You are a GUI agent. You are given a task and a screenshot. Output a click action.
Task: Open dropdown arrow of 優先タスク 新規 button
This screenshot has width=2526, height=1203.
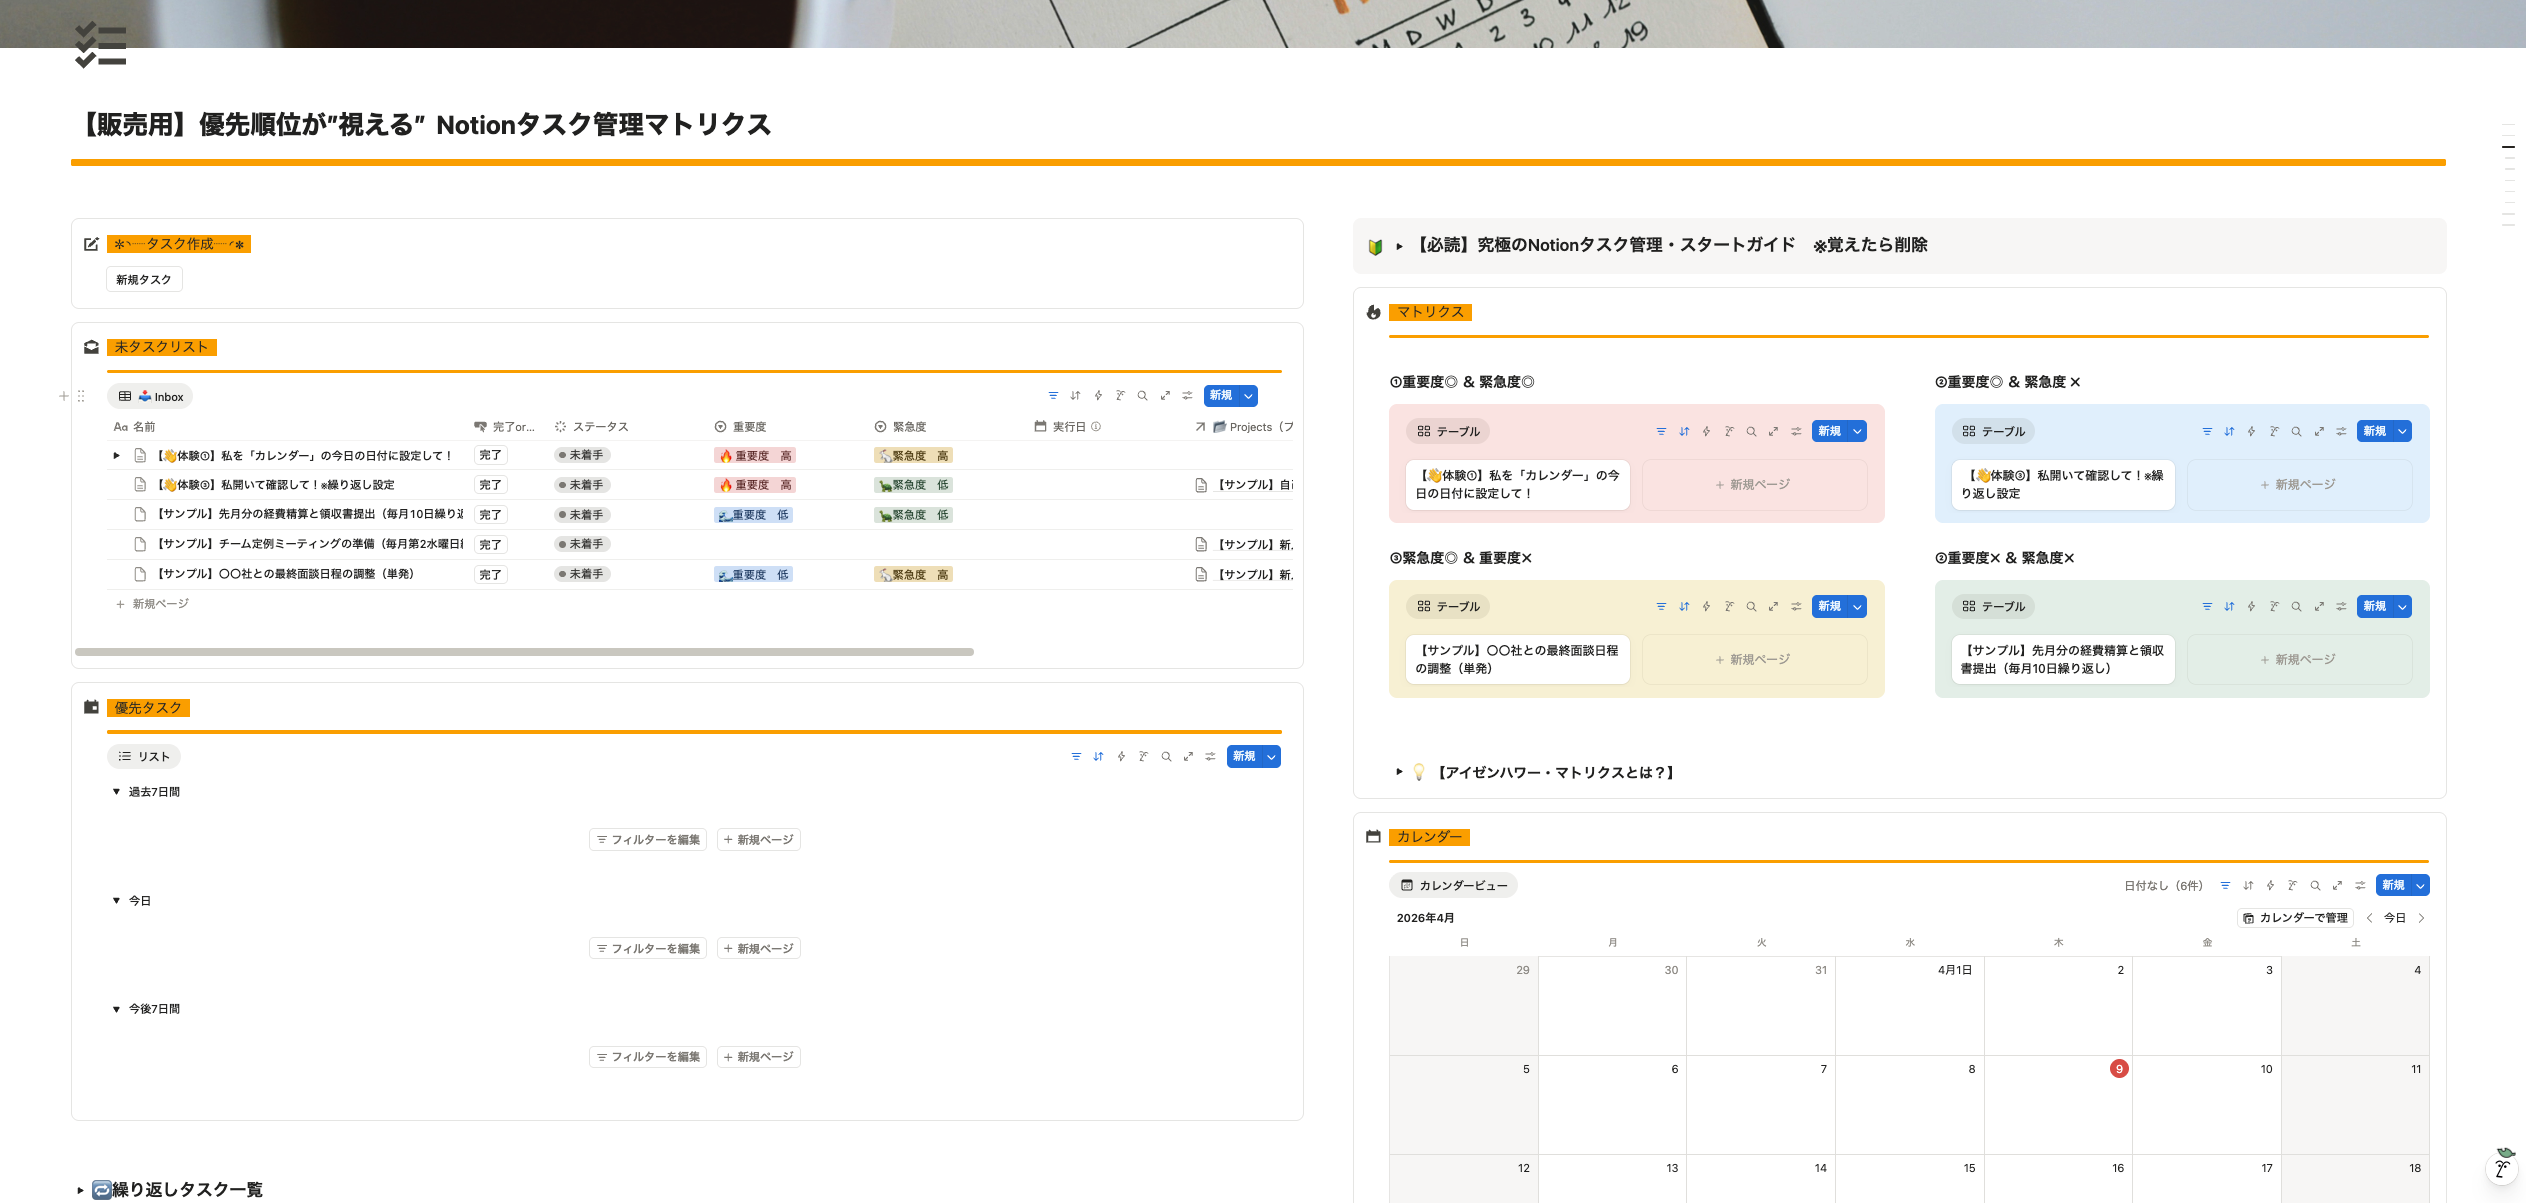click(1271, 757)
